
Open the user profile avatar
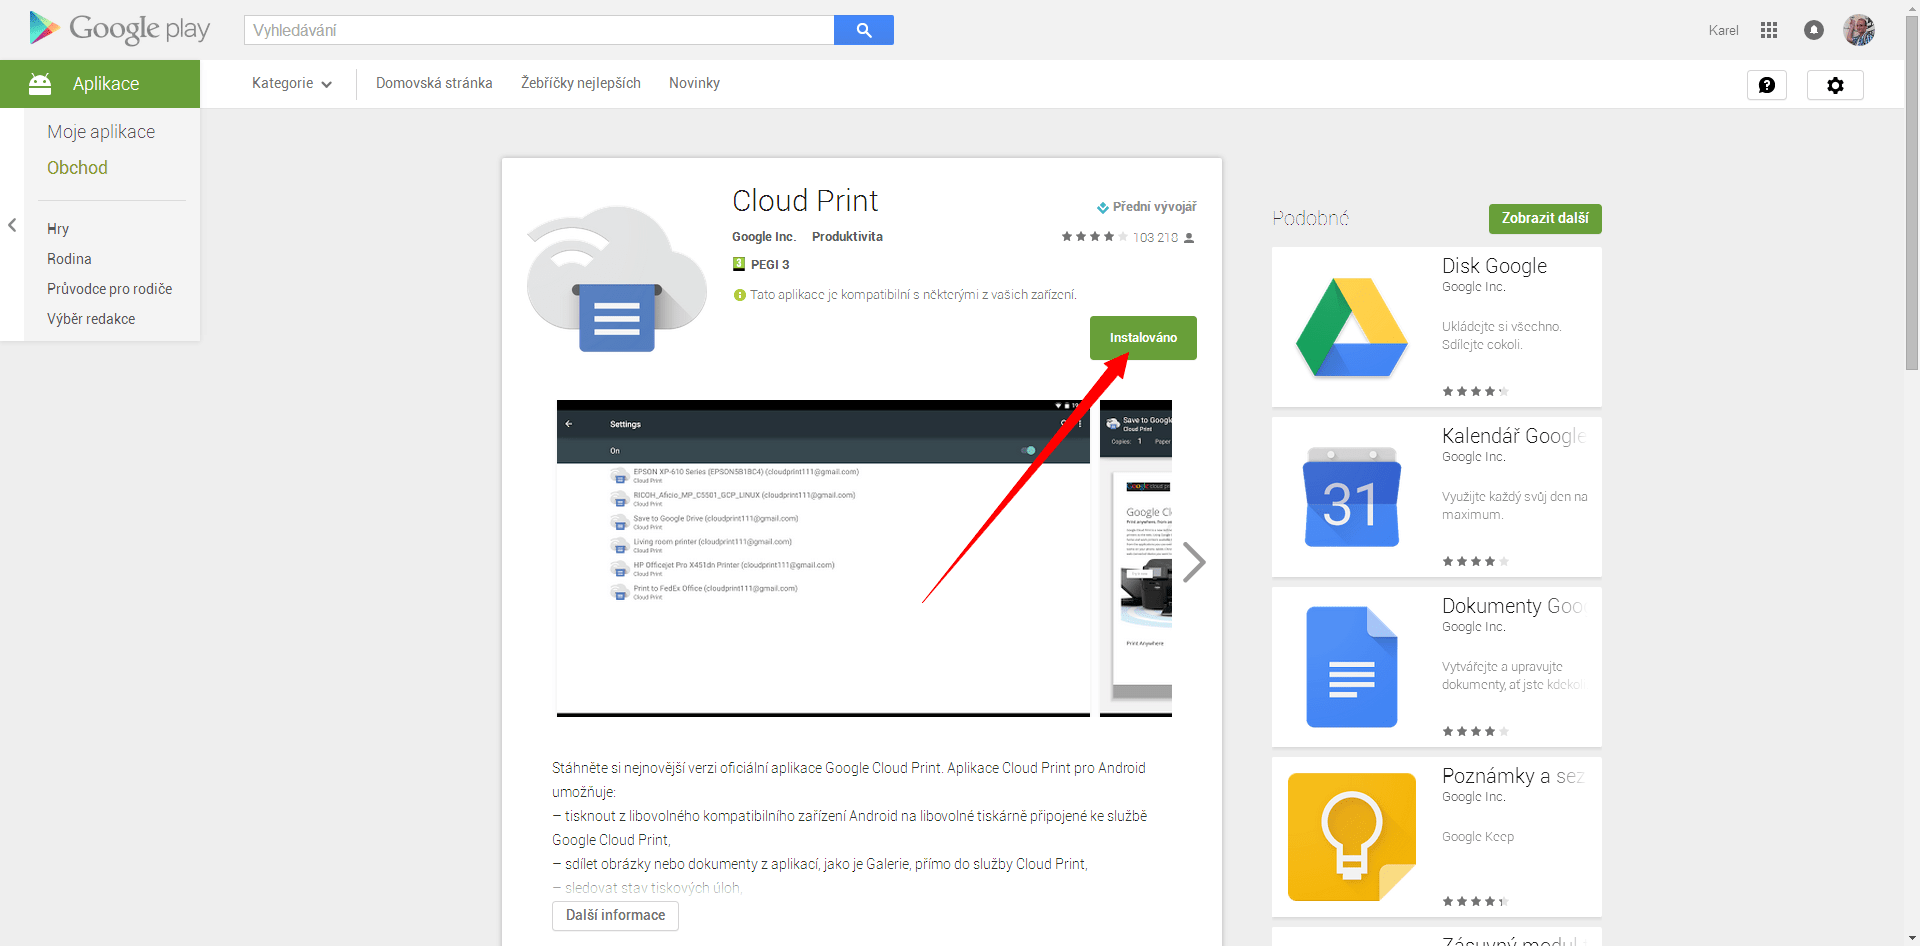[1859, 30]
